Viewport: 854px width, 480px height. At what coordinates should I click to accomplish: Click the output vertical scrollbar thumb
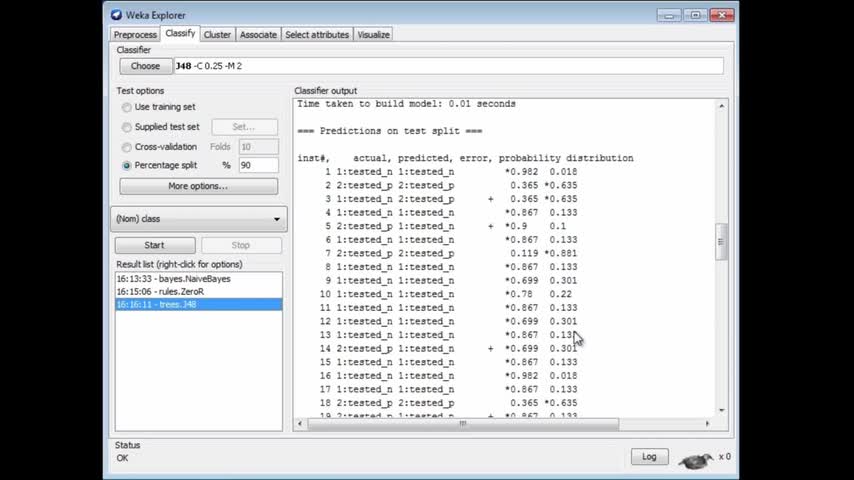[x=721, y=242]
